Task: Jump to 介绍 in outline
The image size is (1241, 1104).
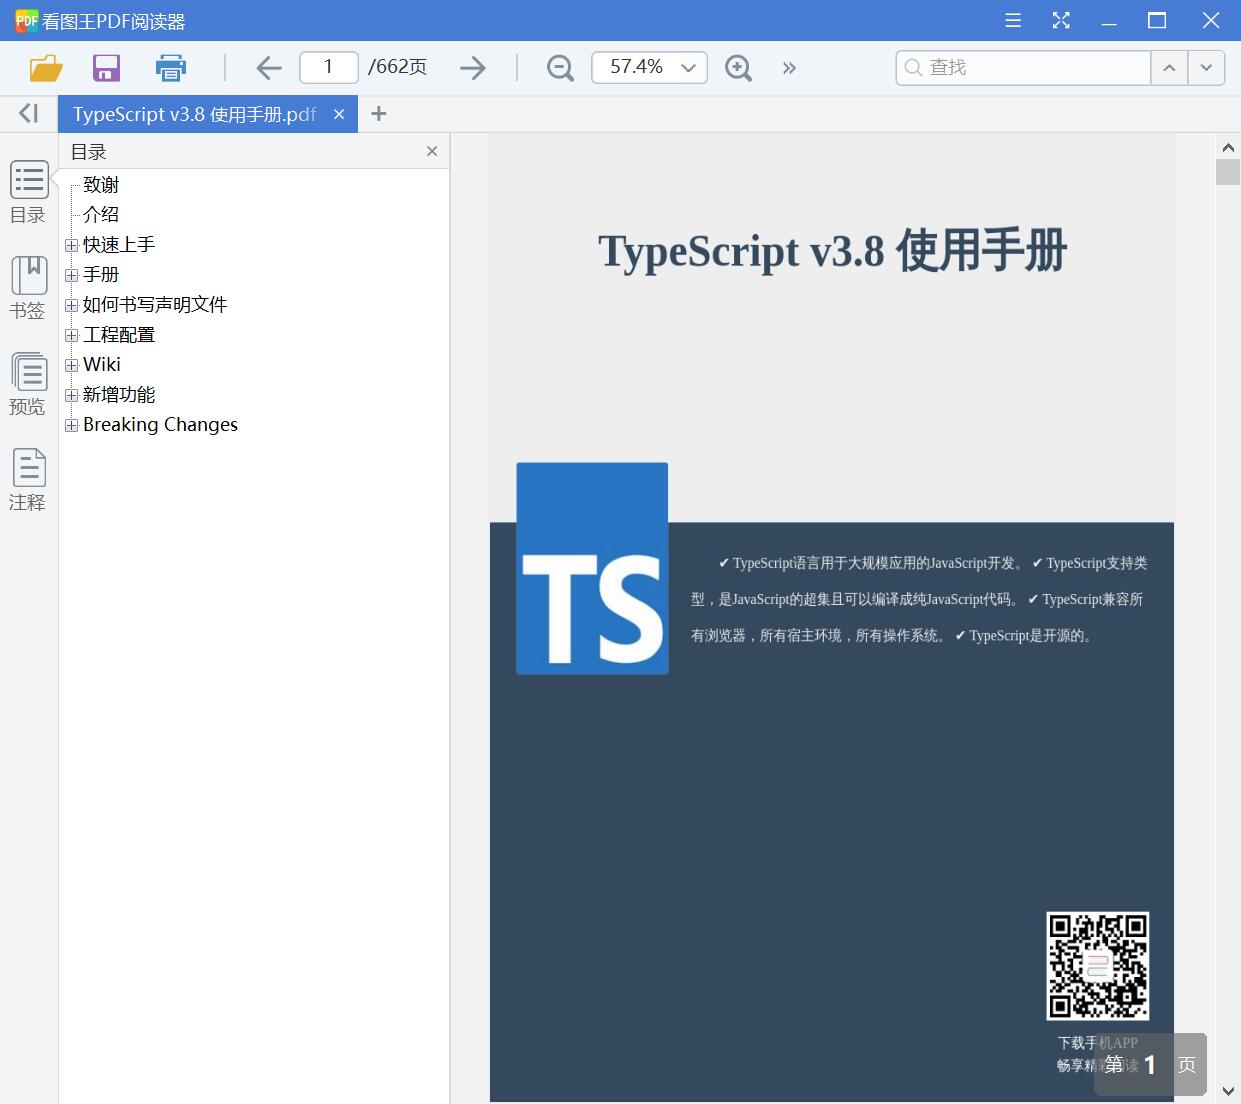Action: tap(101, 215)
